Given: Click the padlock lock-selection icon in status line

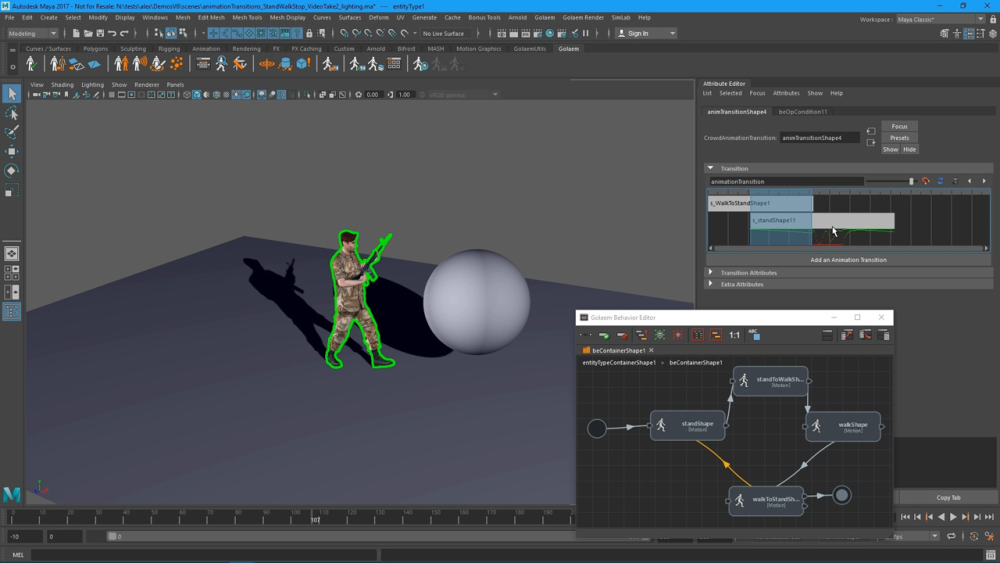Looking at the screenshot, I should (309, 33).
